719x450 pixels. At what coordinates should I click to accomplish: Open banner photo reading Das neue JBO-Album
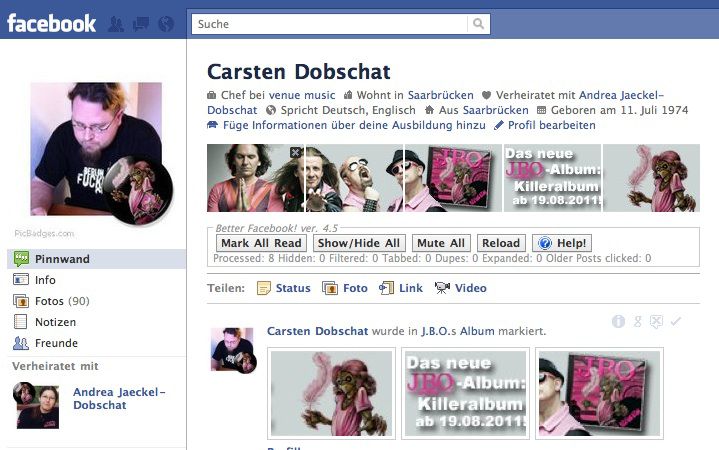click(552, 178)
